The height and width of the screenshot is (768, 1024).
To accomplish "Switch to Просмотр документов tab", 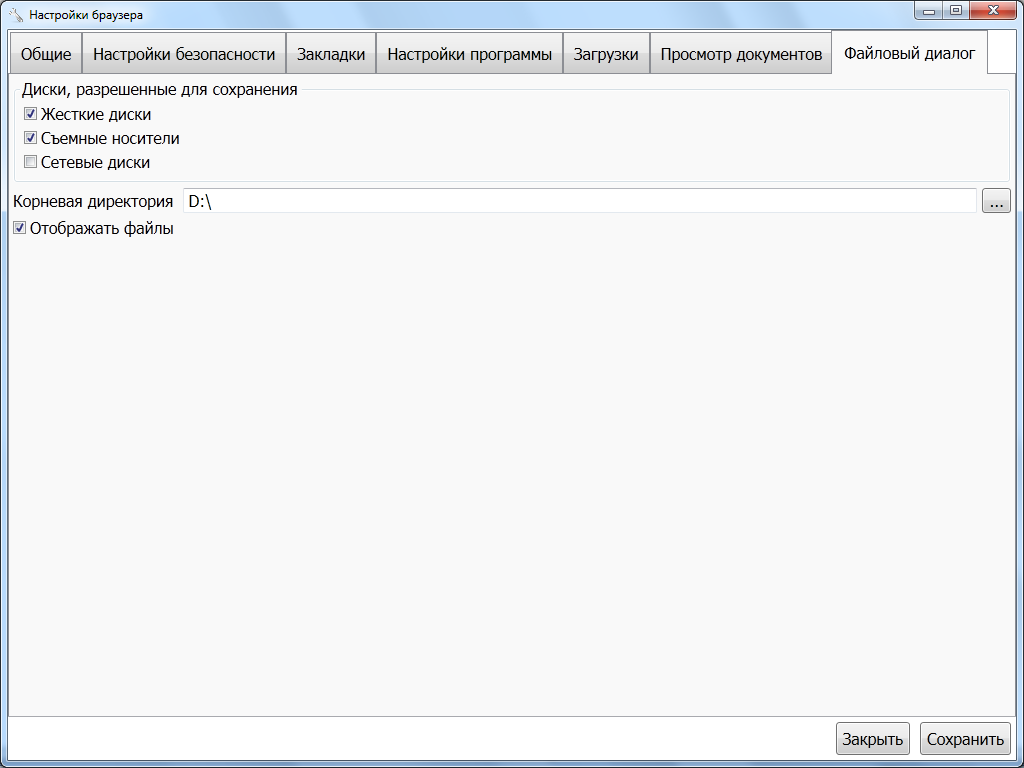I will (741, 55).
